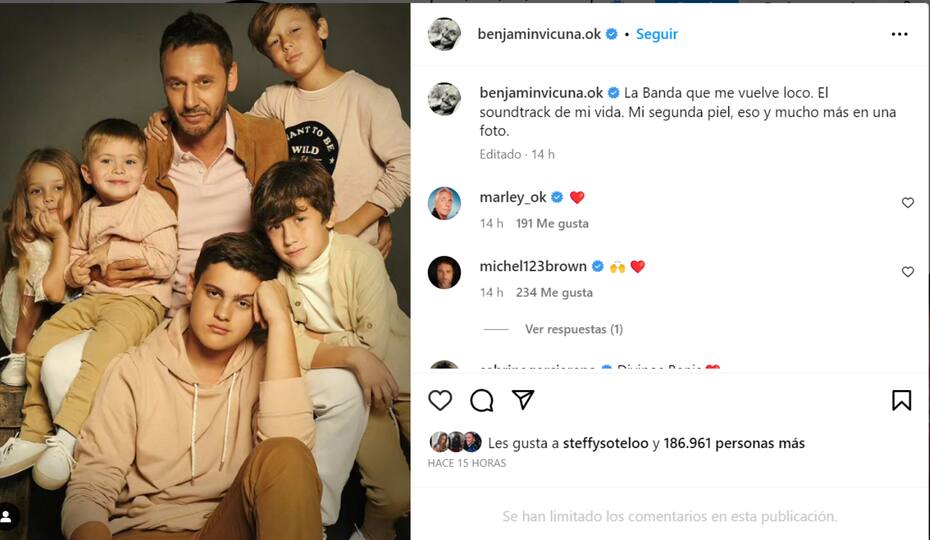Open michel123brown's profile picture
The height and width of the screenshot is (540, 930).
pos(444,272)
